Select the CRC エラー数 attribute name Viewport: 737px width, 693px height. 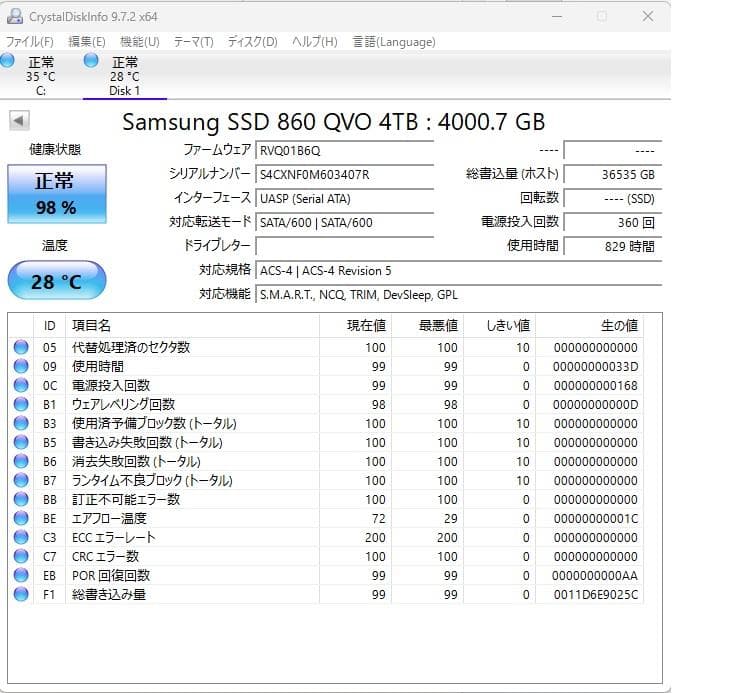pos(105,556)
